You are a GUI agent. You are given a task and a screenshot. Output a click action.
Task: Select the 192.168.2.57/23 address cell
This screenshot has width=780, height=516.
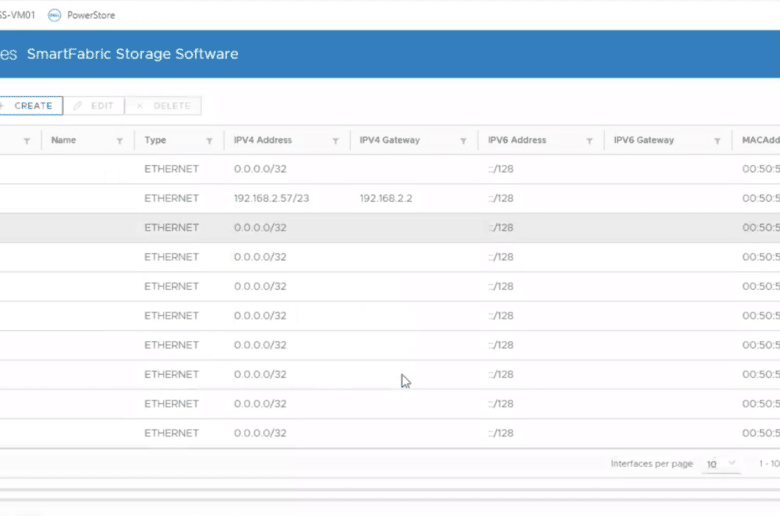pyautogui.click(x=272, y=198)
